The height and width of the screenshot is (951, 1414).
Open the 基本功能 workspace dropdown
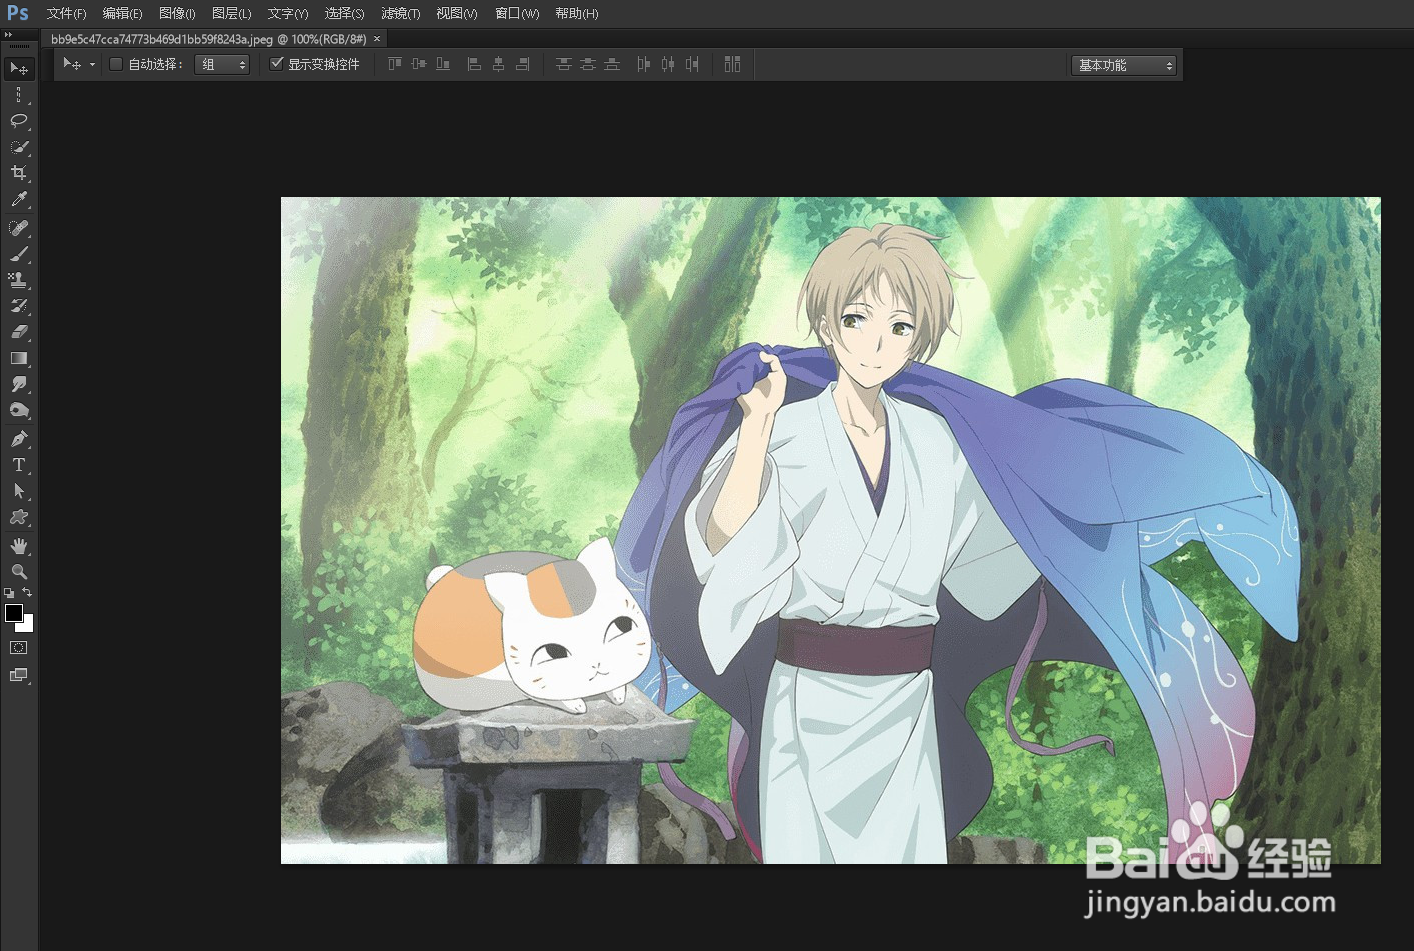(x=1123, y=65)
